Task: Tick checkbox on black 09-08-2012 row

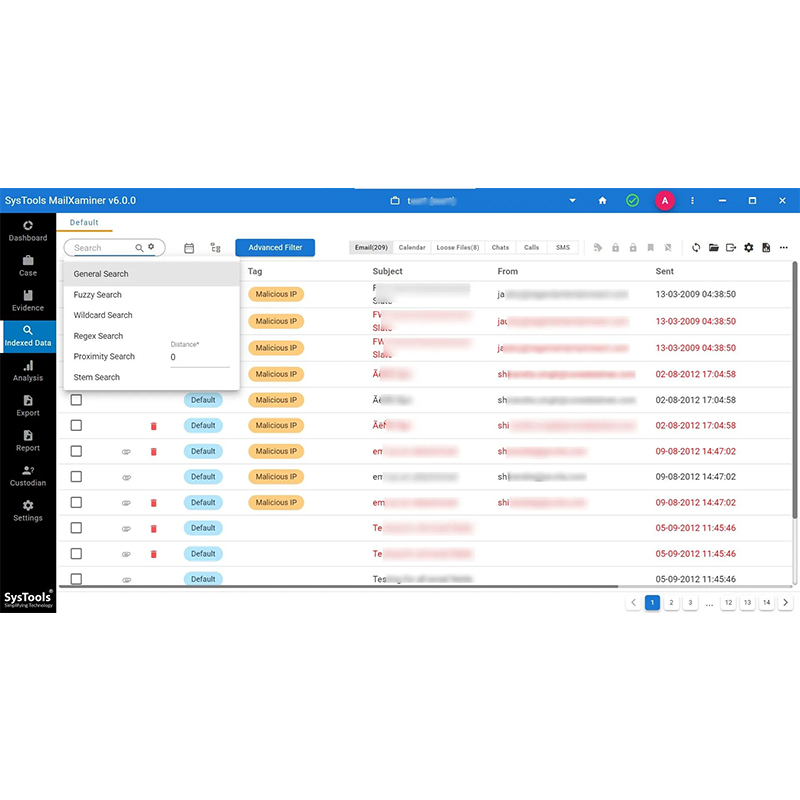Action: pyautogui.click(x=76, y=477)
